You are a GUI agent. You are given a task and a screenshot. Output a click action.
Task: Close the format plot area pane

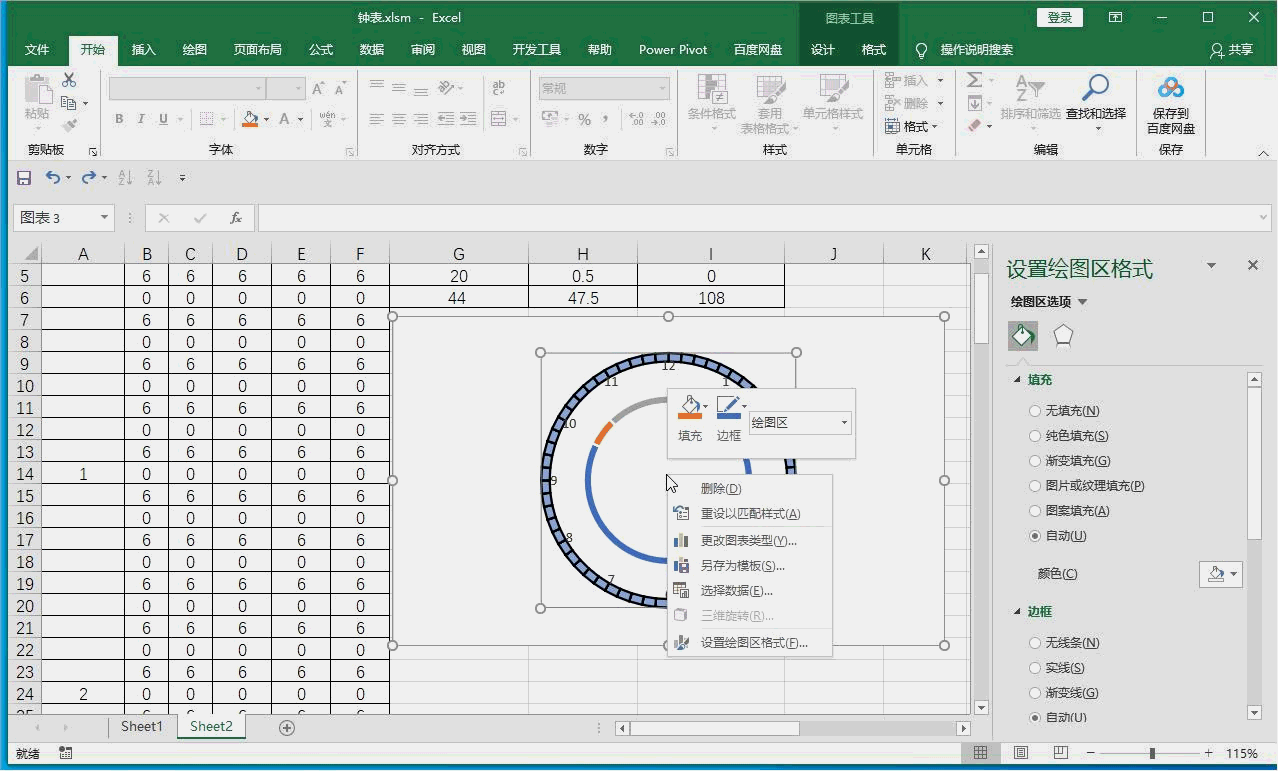(x=1253, y=266)
